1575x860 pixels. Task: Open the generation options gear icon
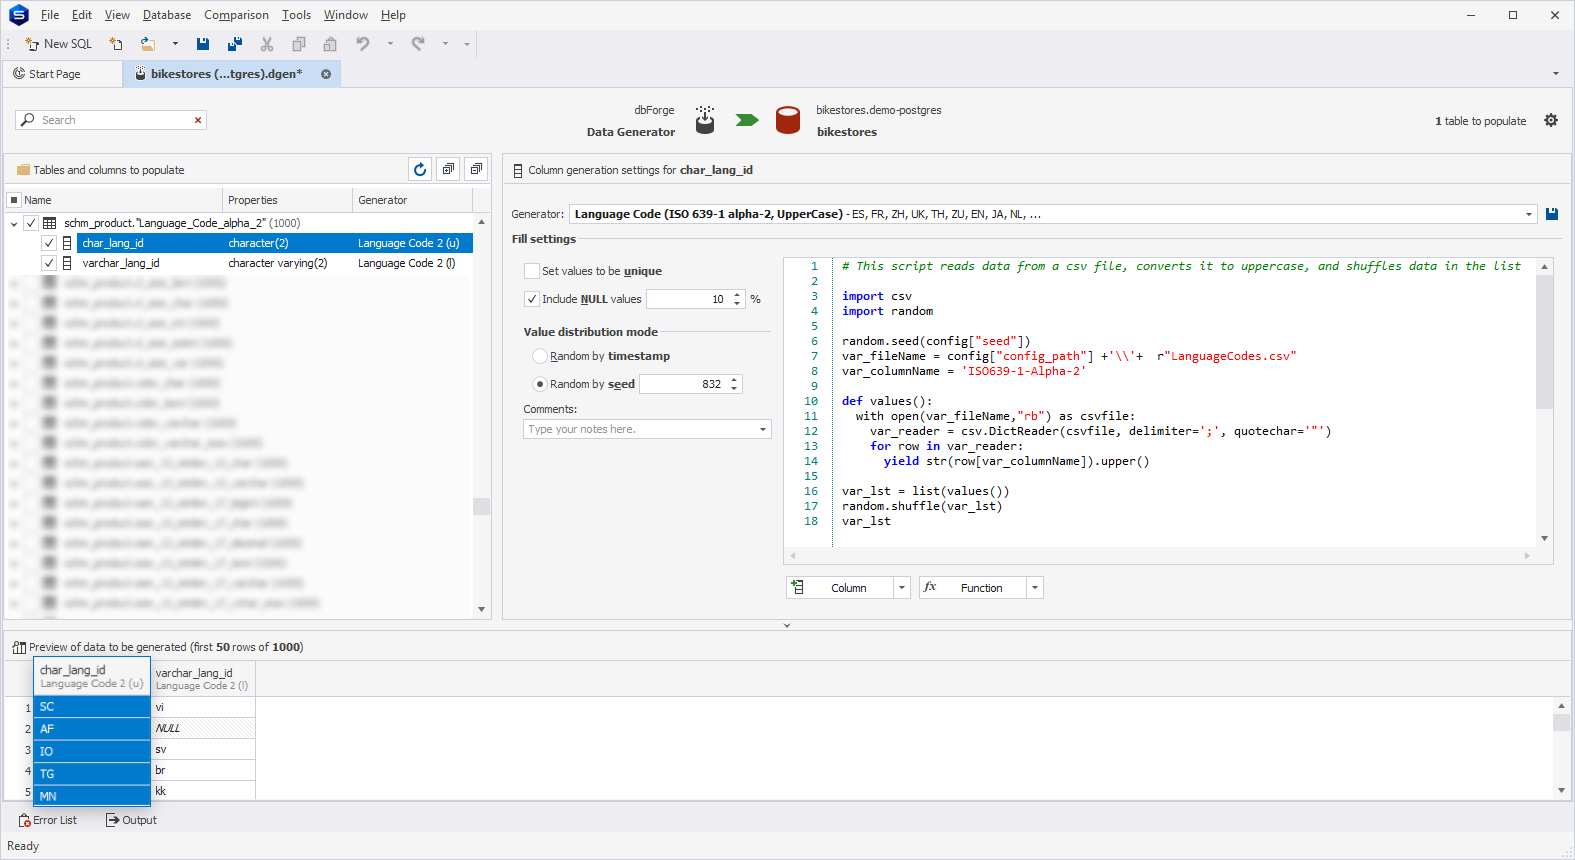(1551, 120)
